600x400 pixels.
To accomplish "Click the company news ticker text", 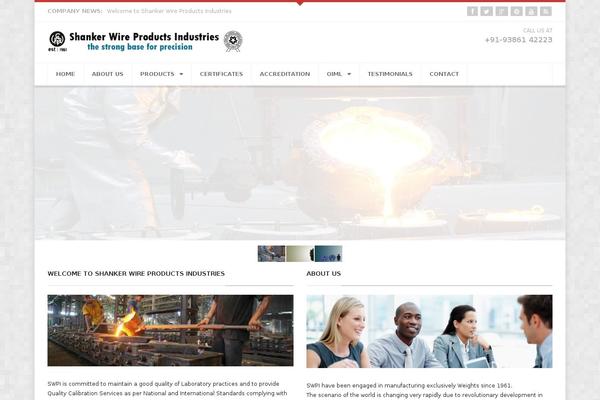I will [x=169, y=11].
